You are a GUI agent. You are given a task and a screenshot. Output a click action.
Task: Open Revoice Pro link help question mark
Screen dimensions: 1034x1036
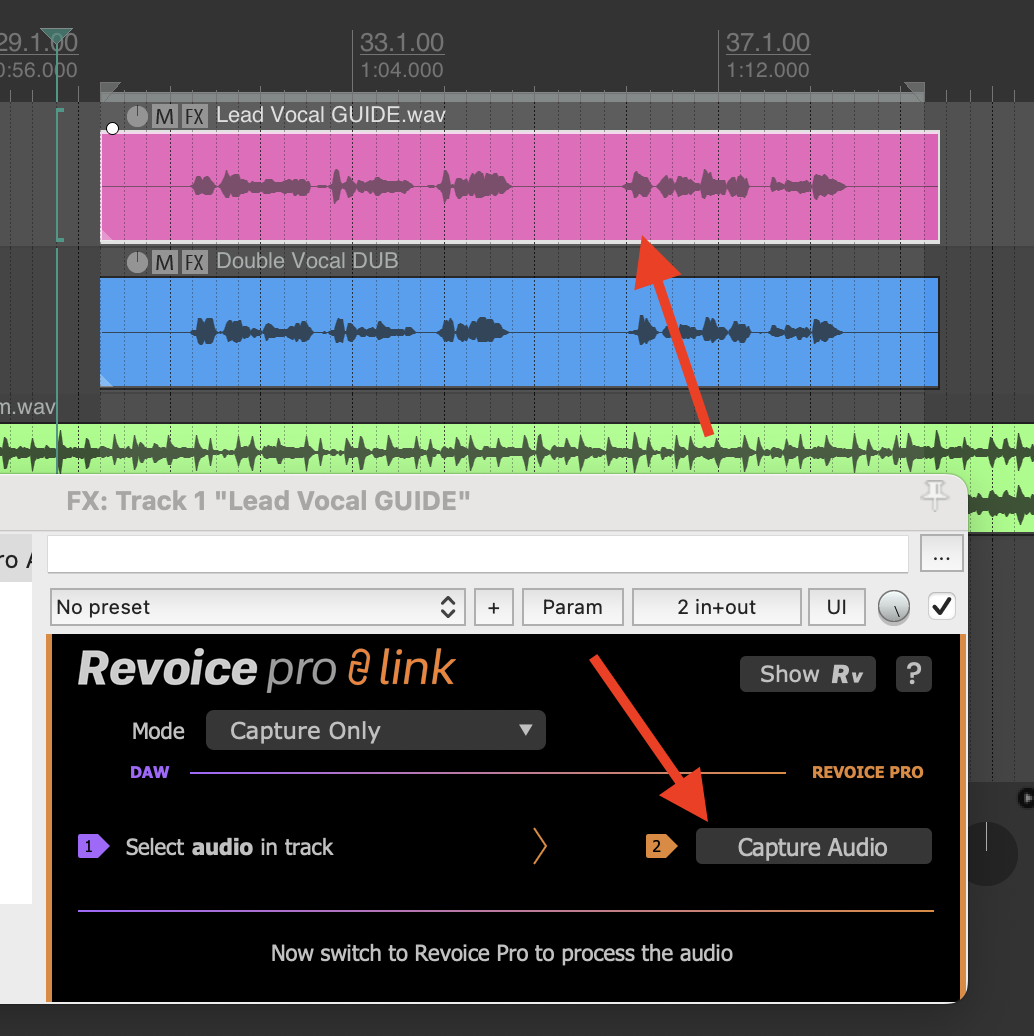point(913,674)
